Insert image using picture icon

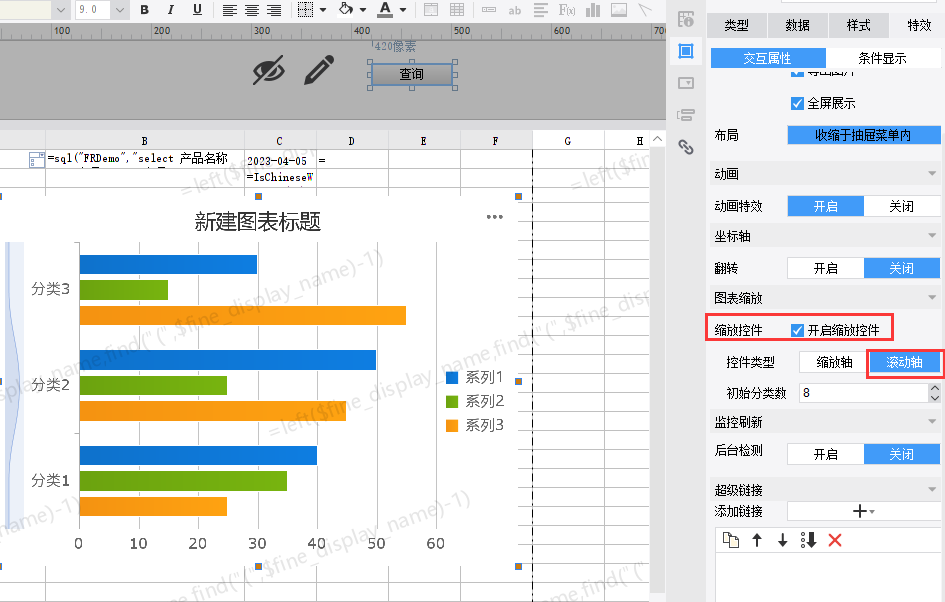(x=619, y=10)
